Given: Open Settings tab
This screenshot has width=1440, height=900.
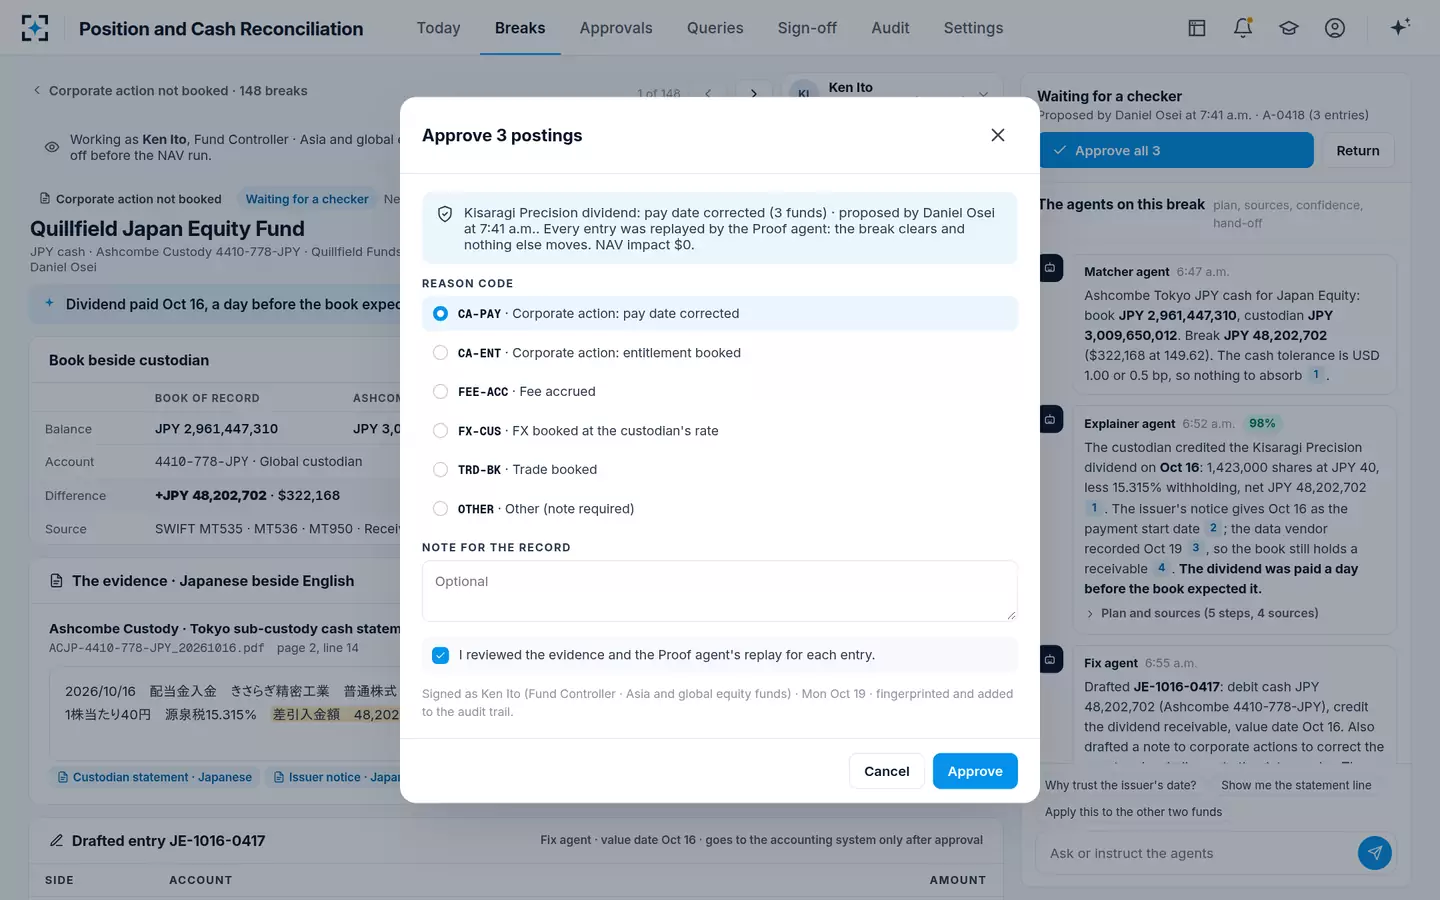Looking at the screenshot, I should click(x=973, y=28).
